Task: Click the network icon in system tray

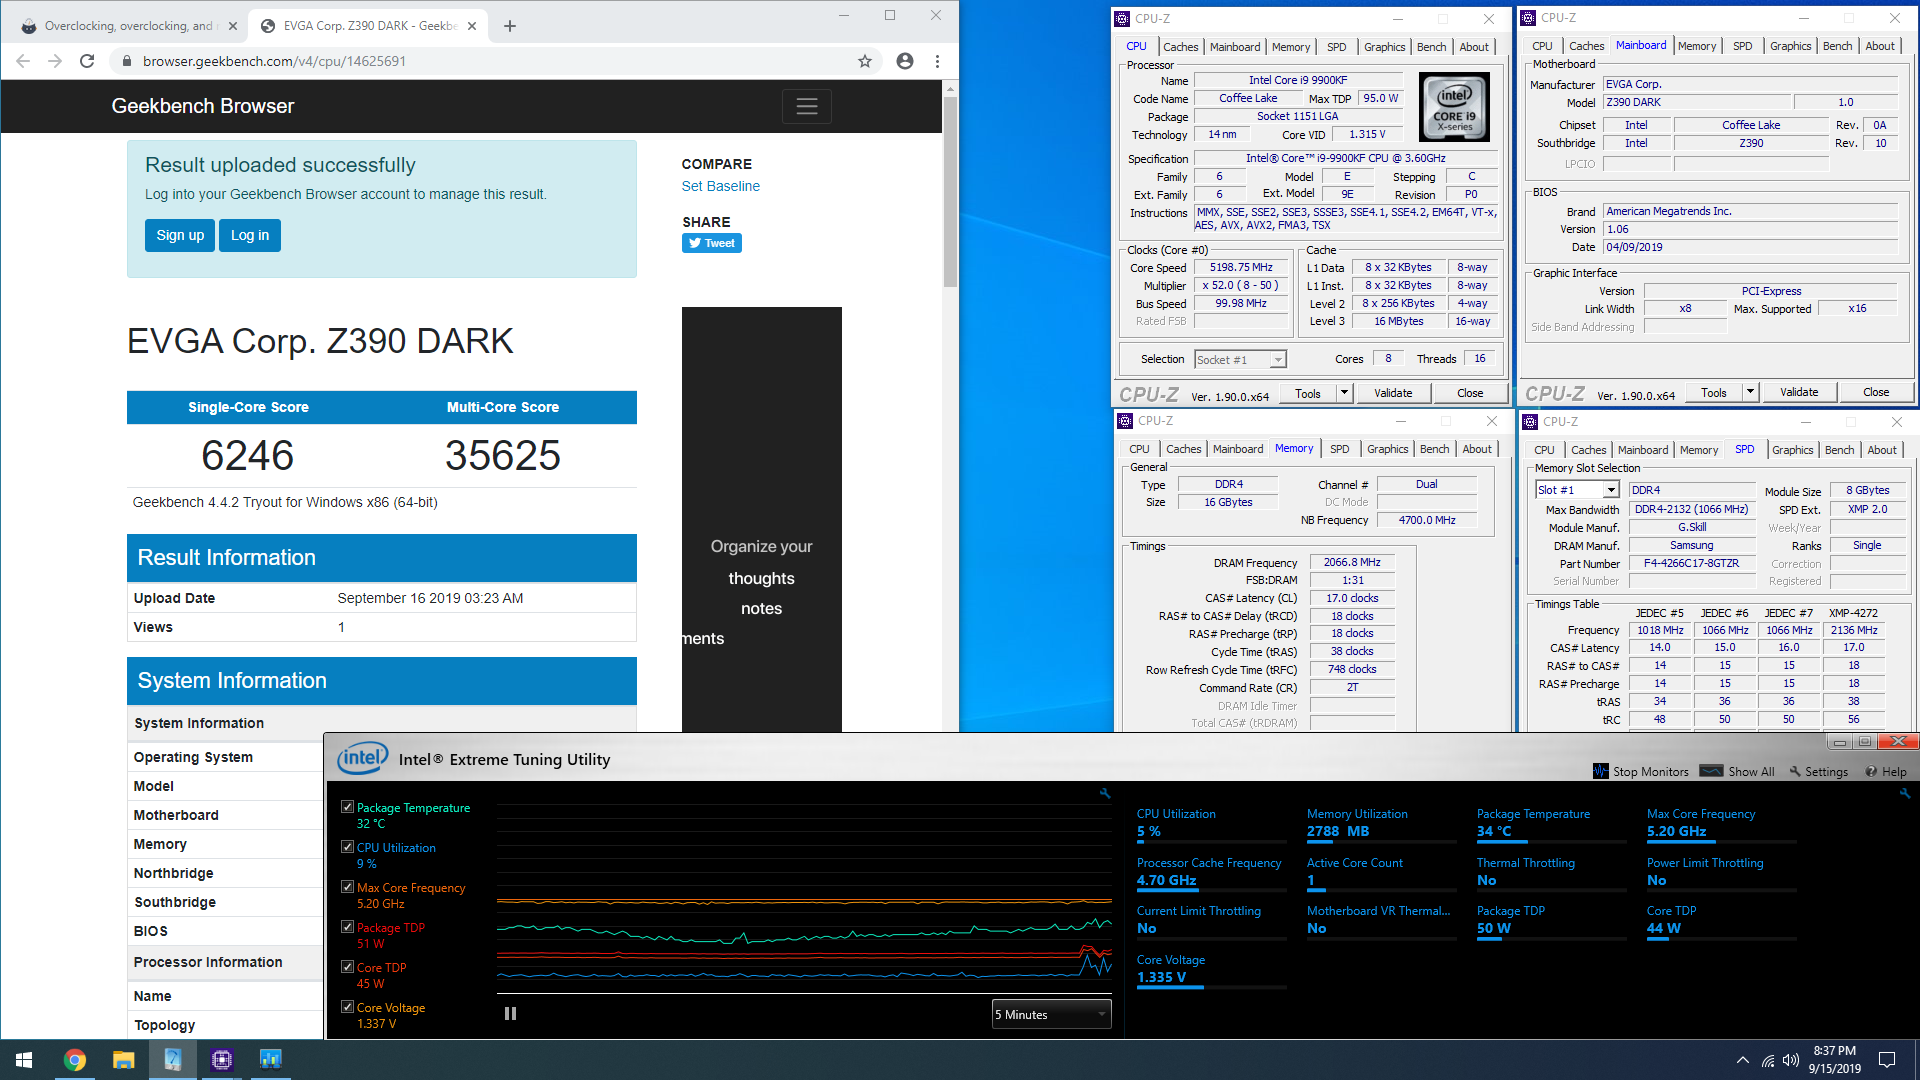Action: click(1767, 1060)
